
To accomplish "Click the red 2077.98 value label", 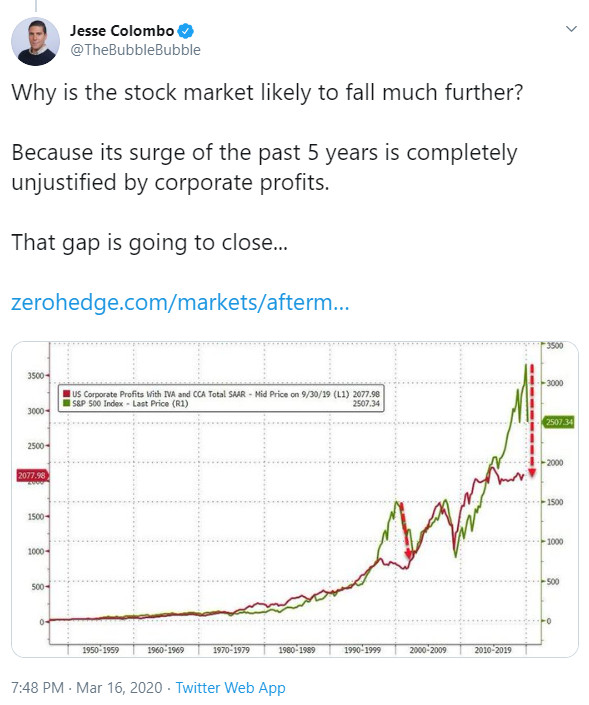I will tap(32, 475).
